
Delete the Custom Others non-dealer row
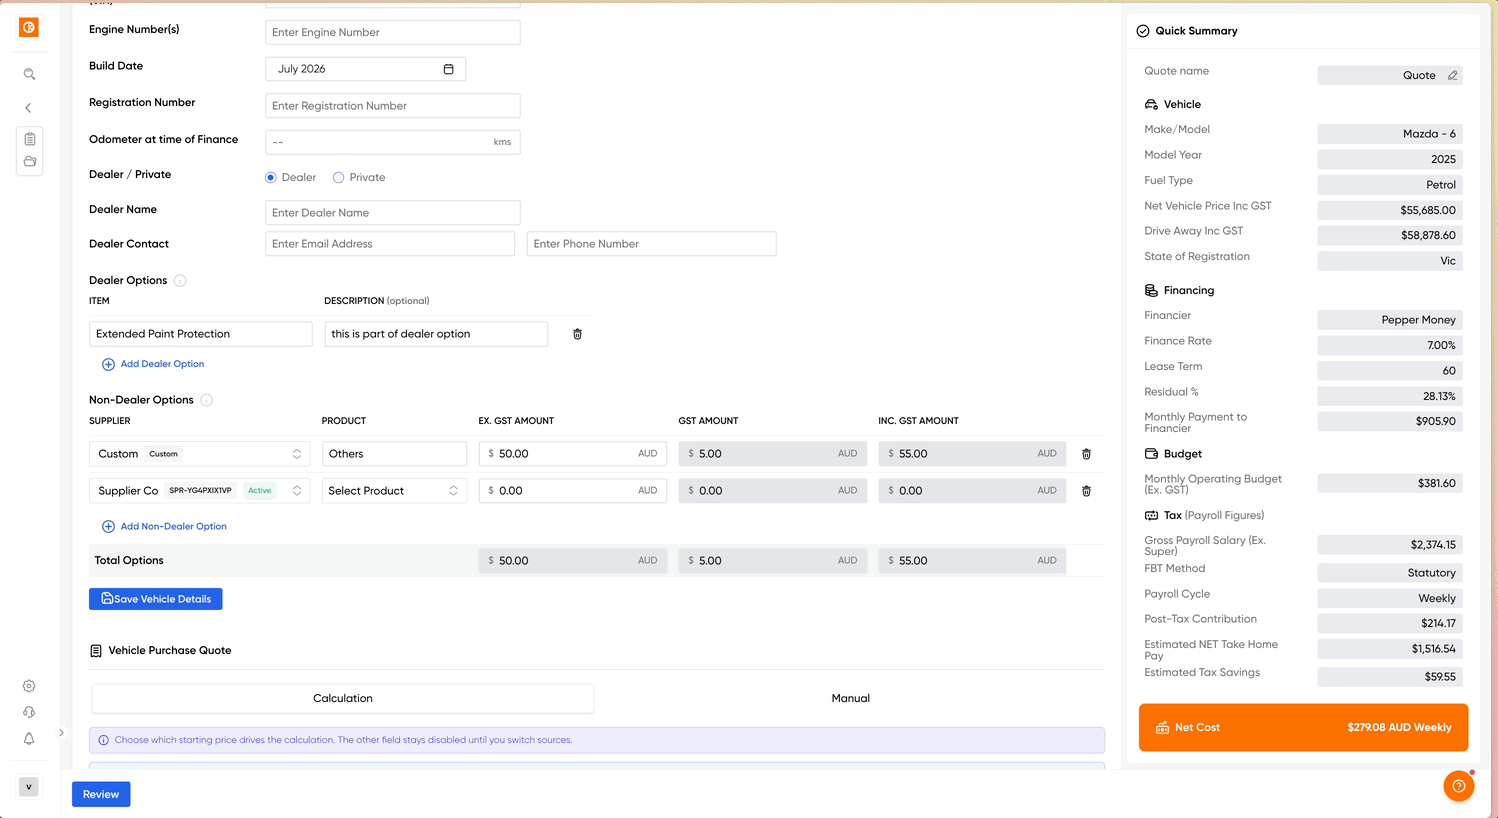click(1086, 454)
